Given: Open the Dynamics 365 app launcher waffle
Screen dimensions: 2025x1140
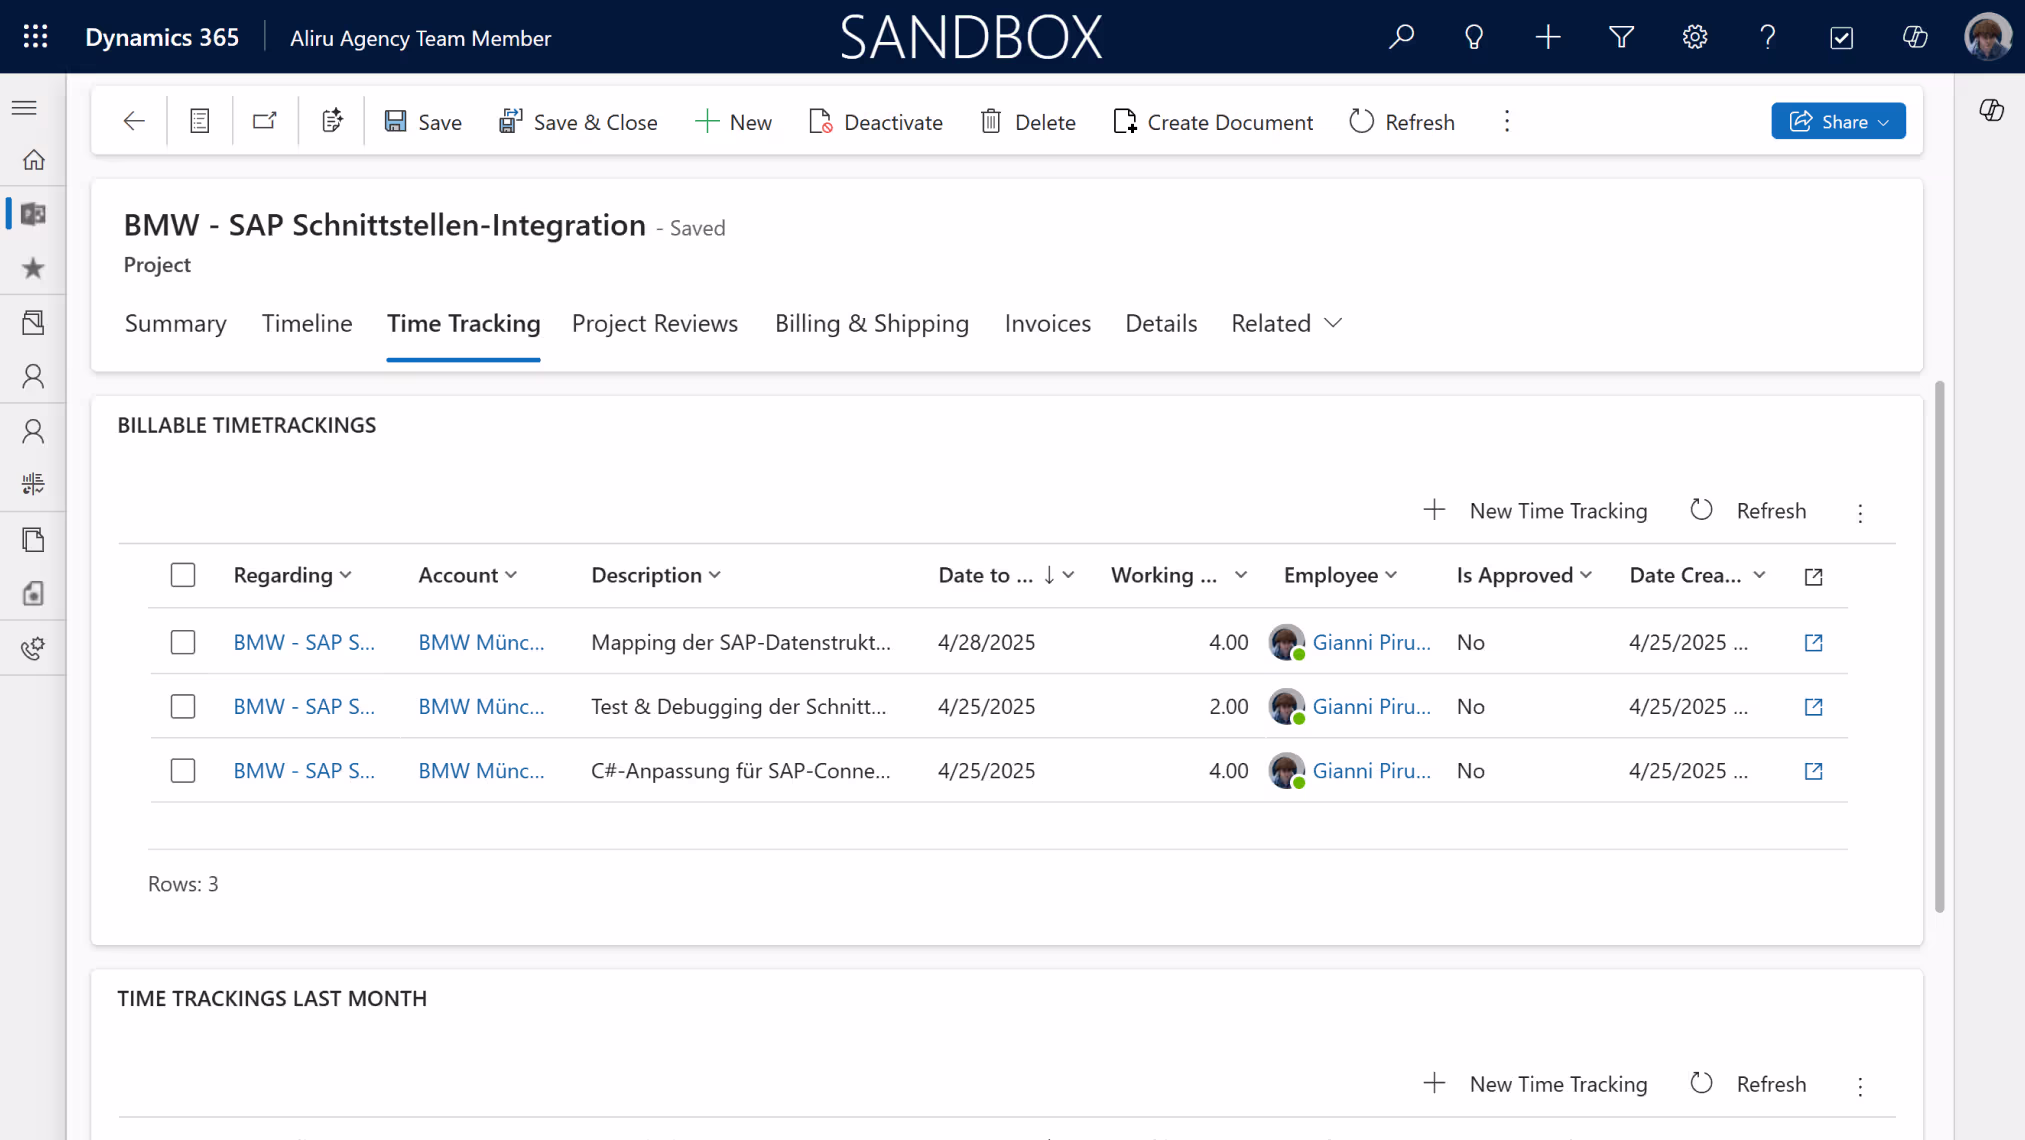Looking at the screenshot, I should pyautogui.click(x=35, y=37).
